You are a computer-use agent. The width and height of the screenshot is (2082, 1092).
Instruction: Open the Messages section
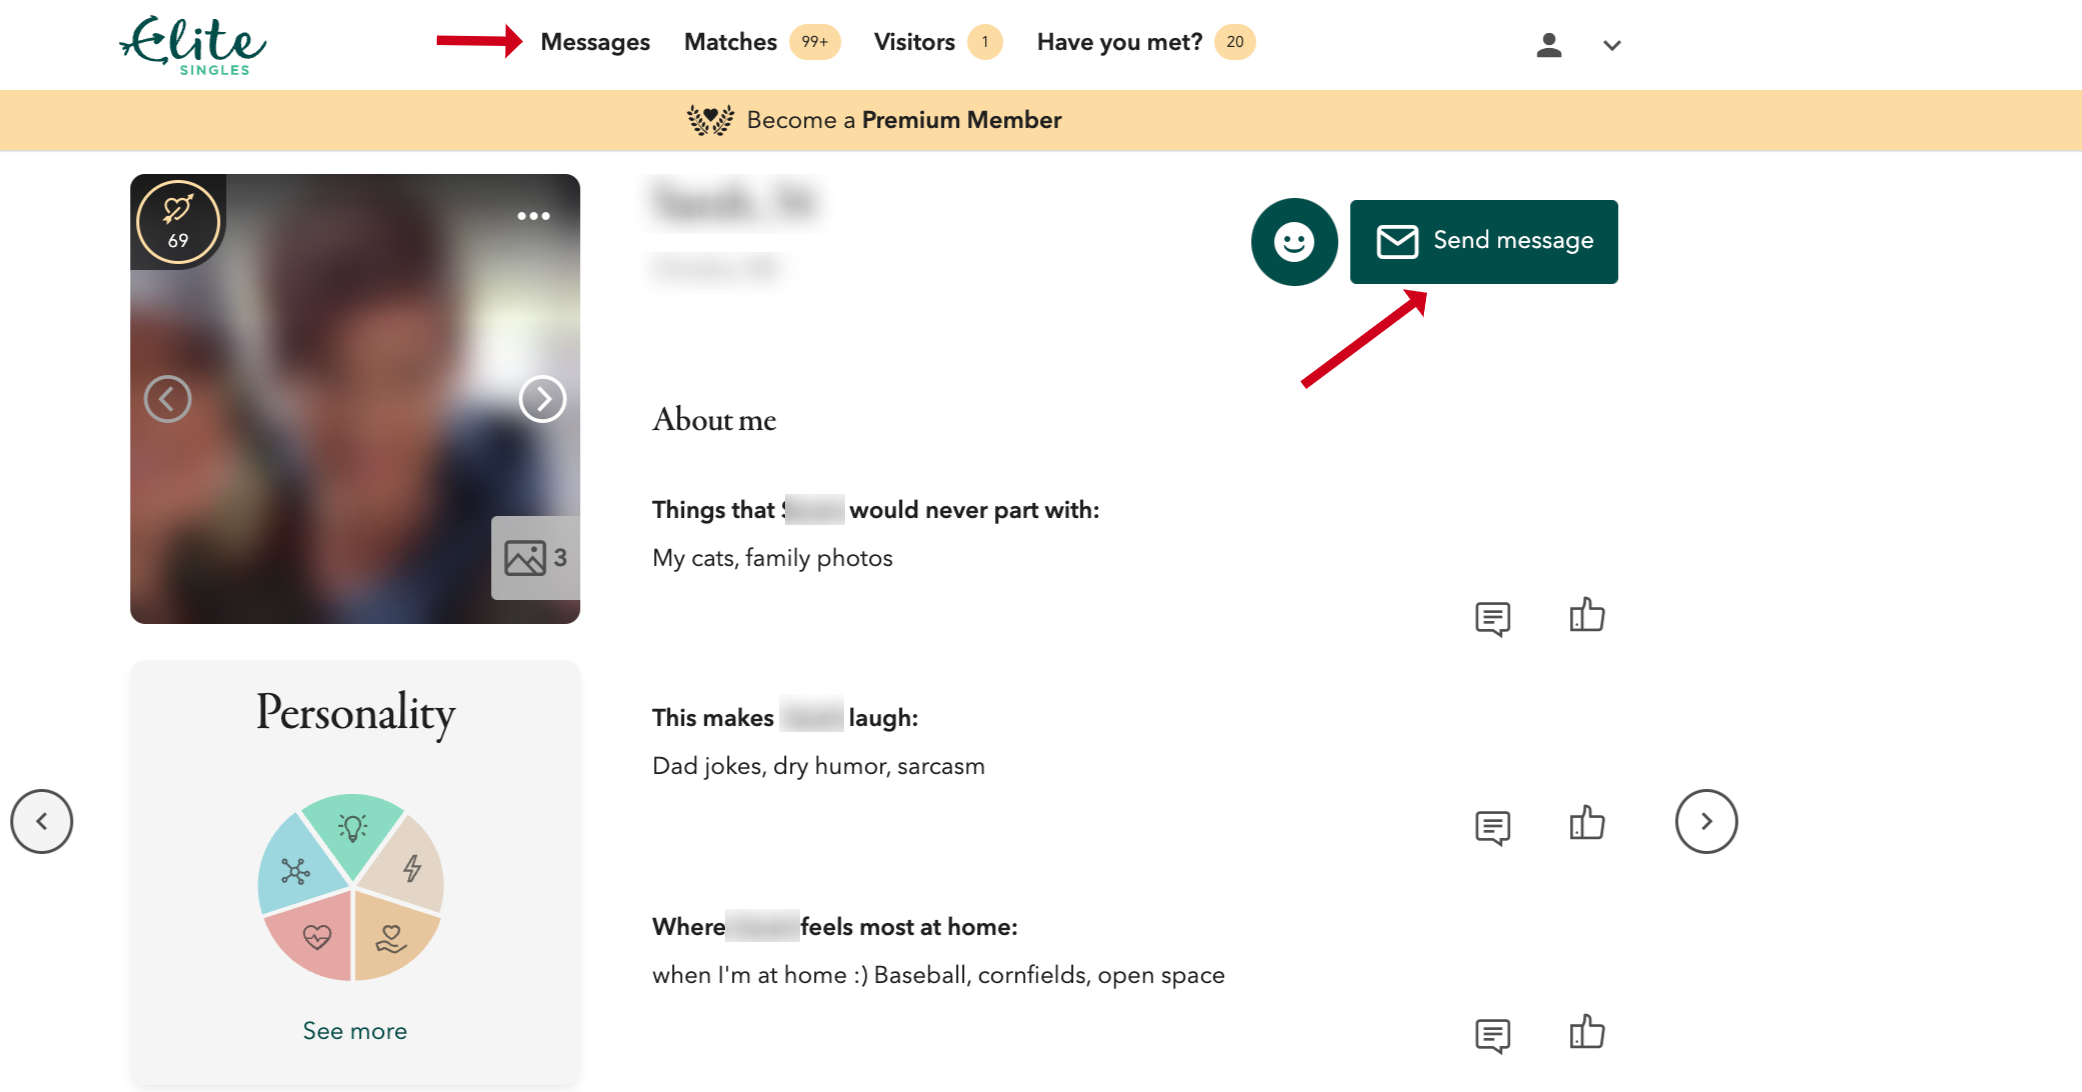[x=595, y=42]
